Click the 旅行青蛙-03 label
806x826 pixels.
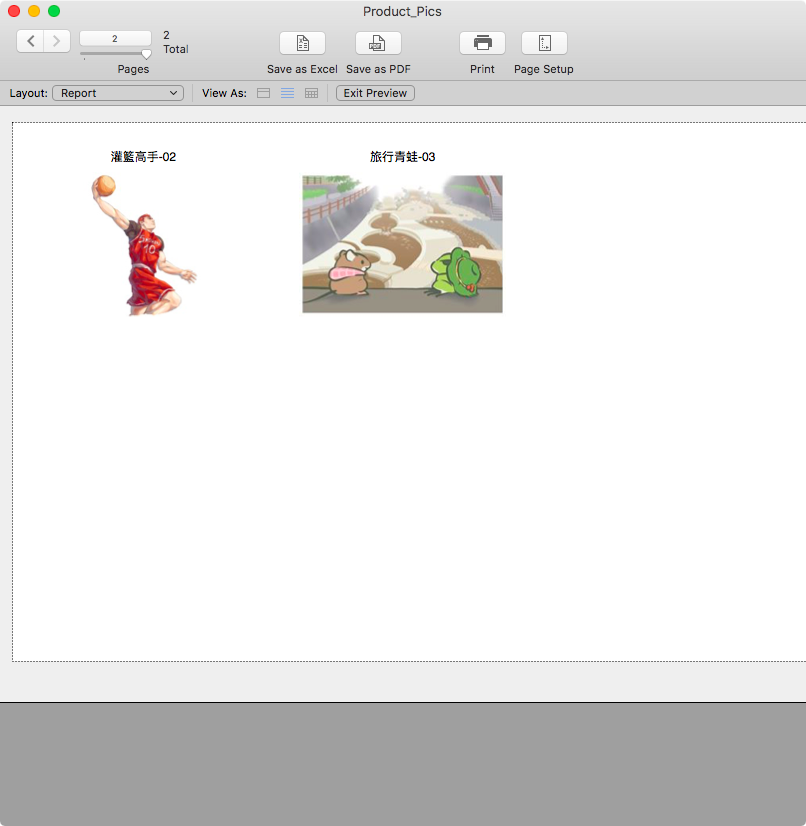click(402, 157)
